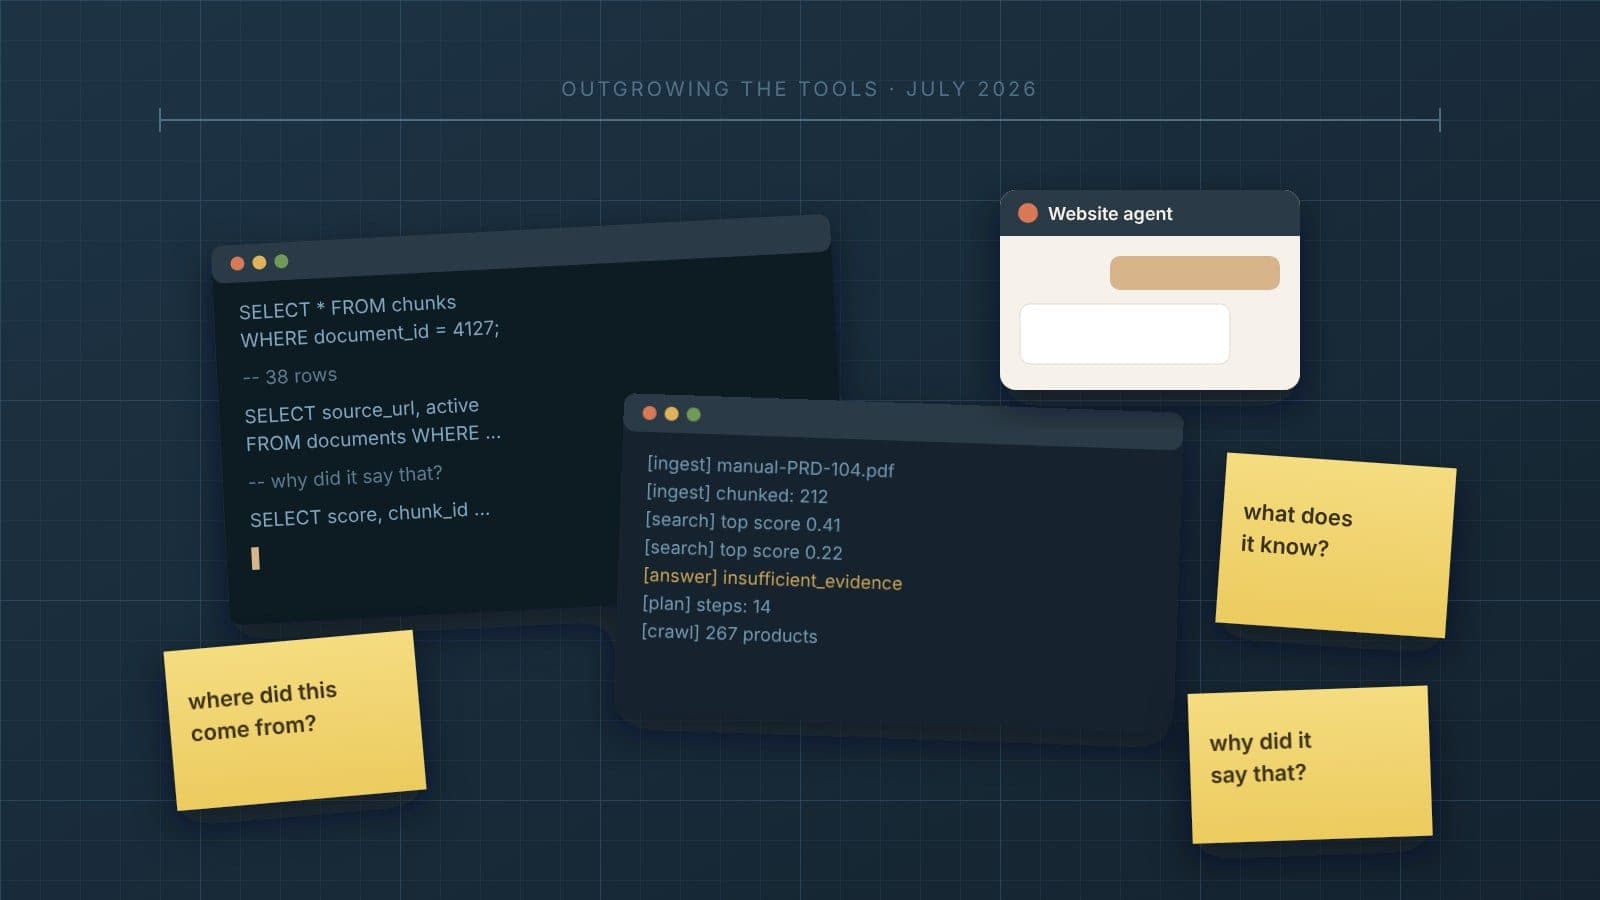1600x900 pixels.
Task: Click the "[search] top score 0.22" line
Action: (x=743, y=550)
